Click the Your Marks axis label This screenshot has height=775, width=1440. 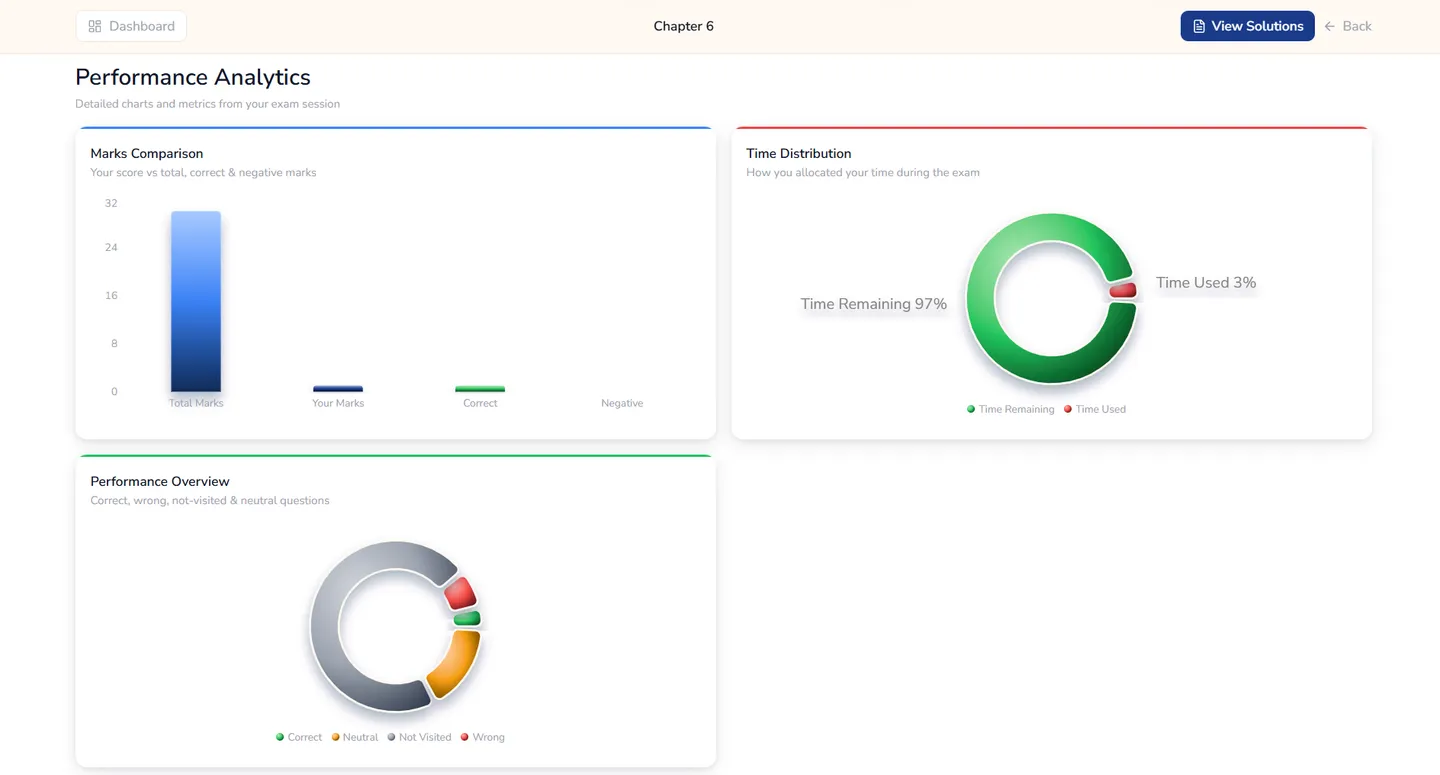point(338,403)
